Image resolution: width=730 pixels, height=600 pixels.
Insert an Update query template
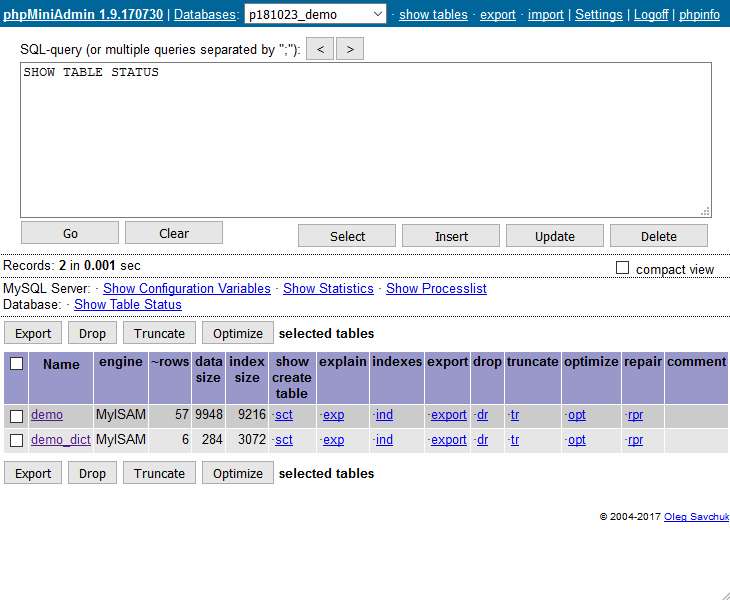coord(554,236)
